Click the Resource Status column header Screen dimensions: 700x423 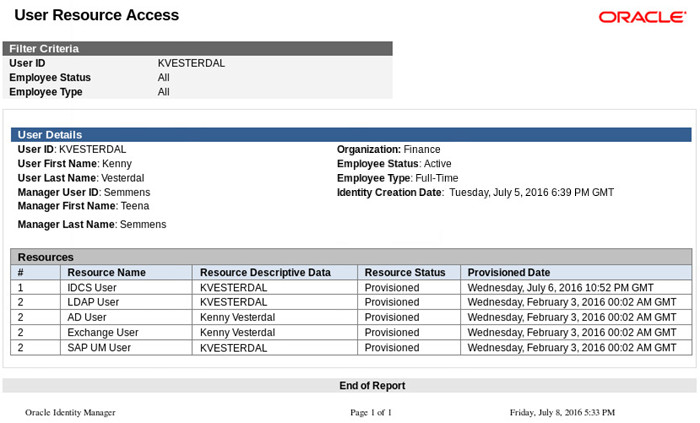pyautogui.click(x=405, y=272)
